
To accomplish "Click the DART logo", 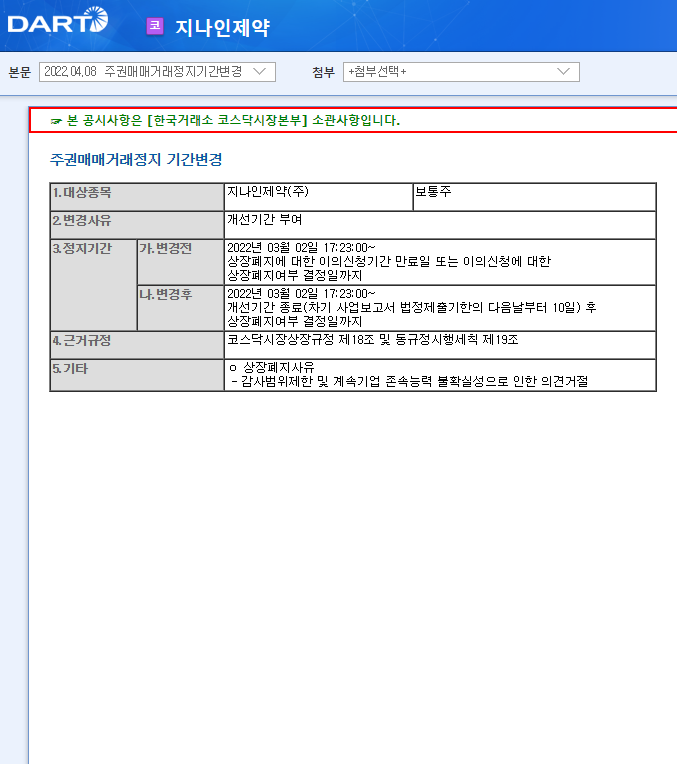I will [x=58, y=20].
